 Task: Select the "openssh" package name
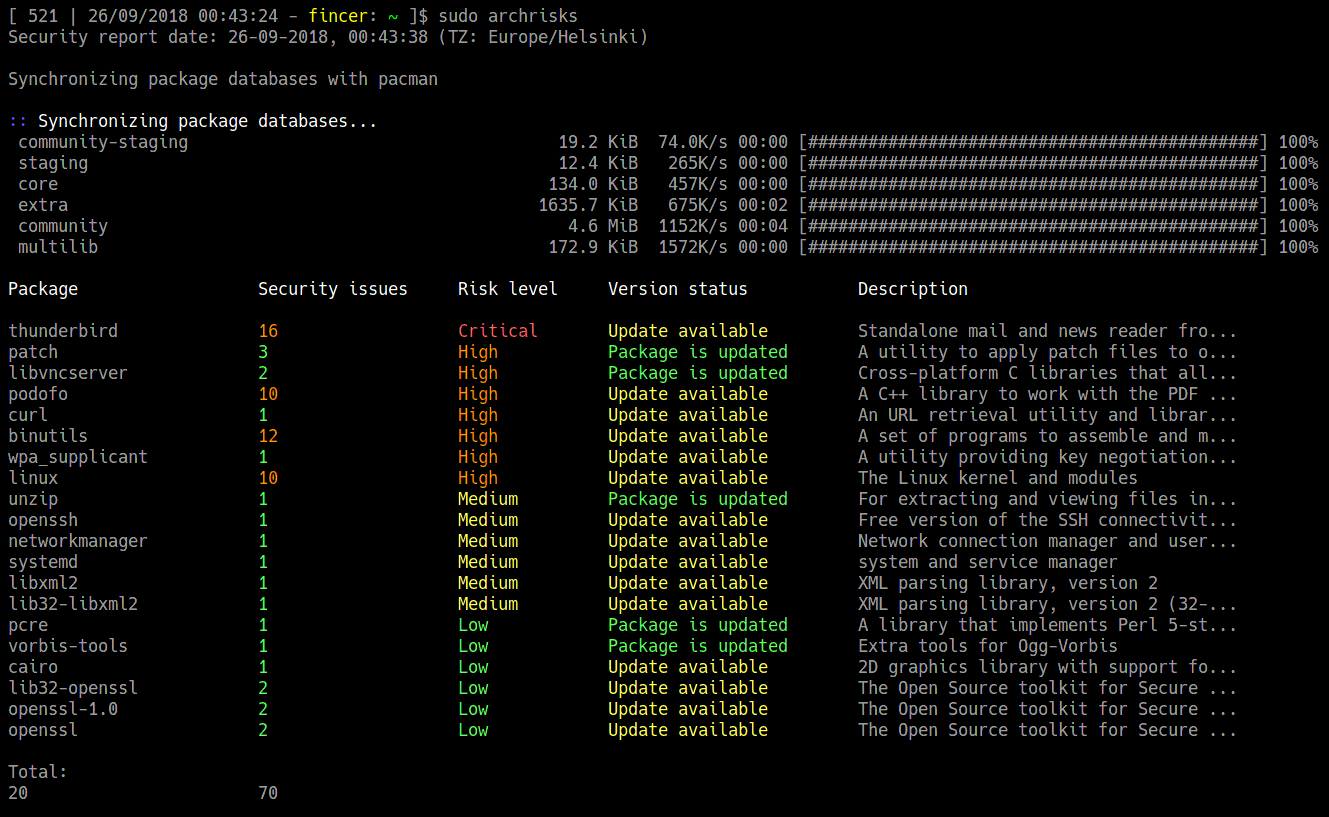click(x=43, y=520)
